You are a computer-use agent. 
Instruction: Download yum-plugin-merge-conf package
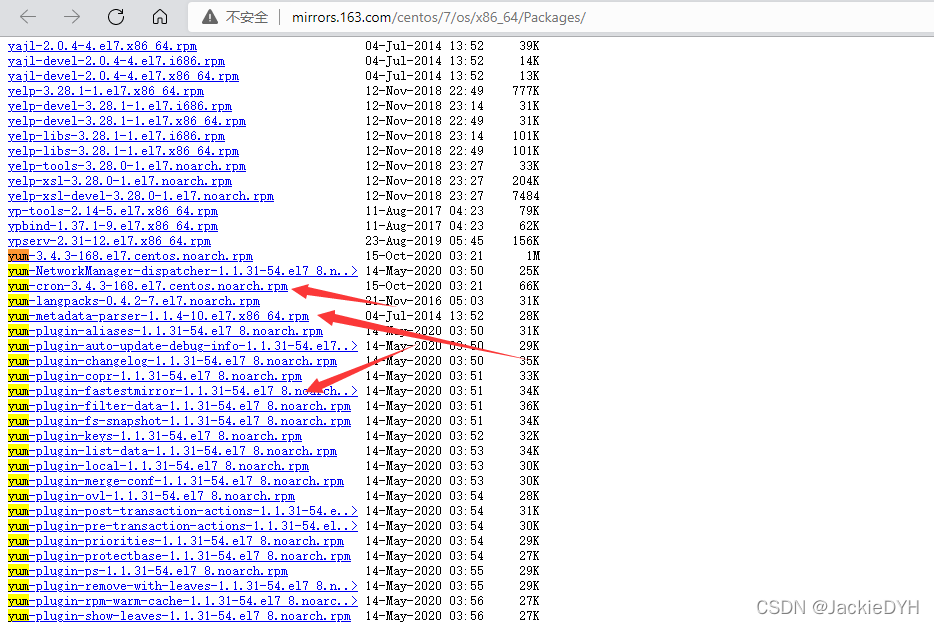[176, 481]
